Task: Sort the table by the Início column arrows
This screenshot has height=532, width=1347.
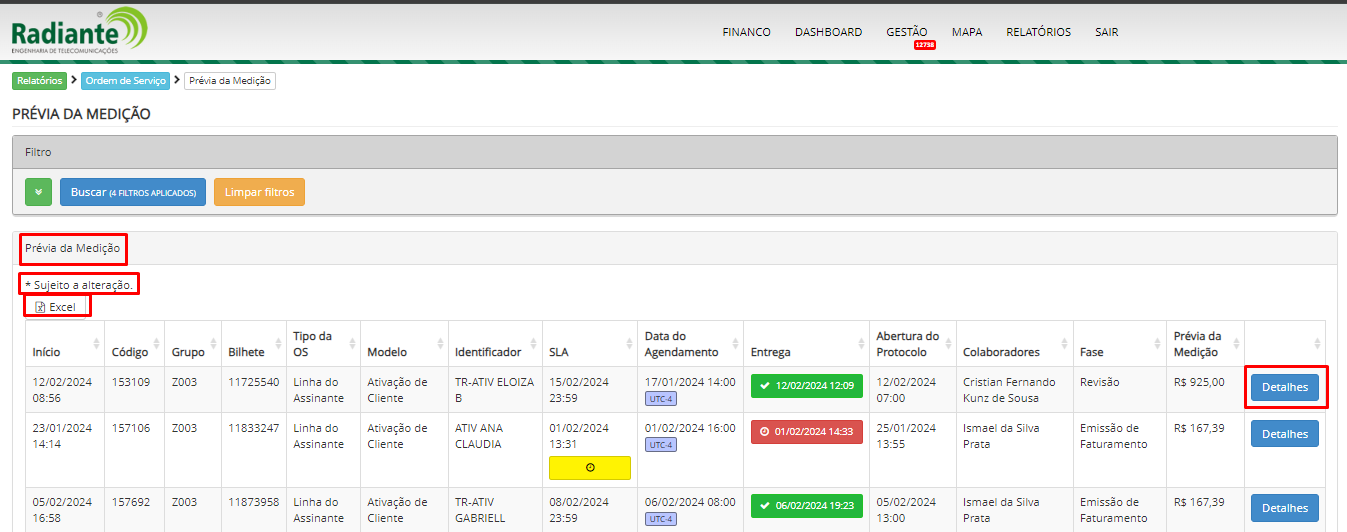Action: pyautogui.click(x=96, y=344)
